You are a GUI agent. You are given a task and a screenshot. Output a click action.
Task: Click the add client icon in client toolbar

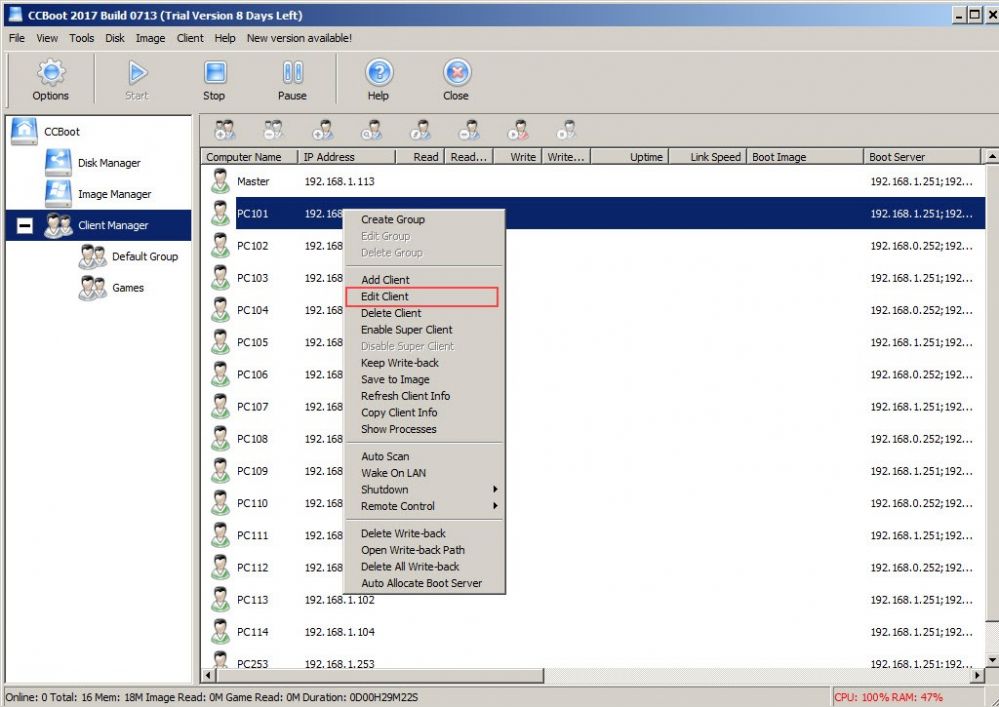click(322, 130)
